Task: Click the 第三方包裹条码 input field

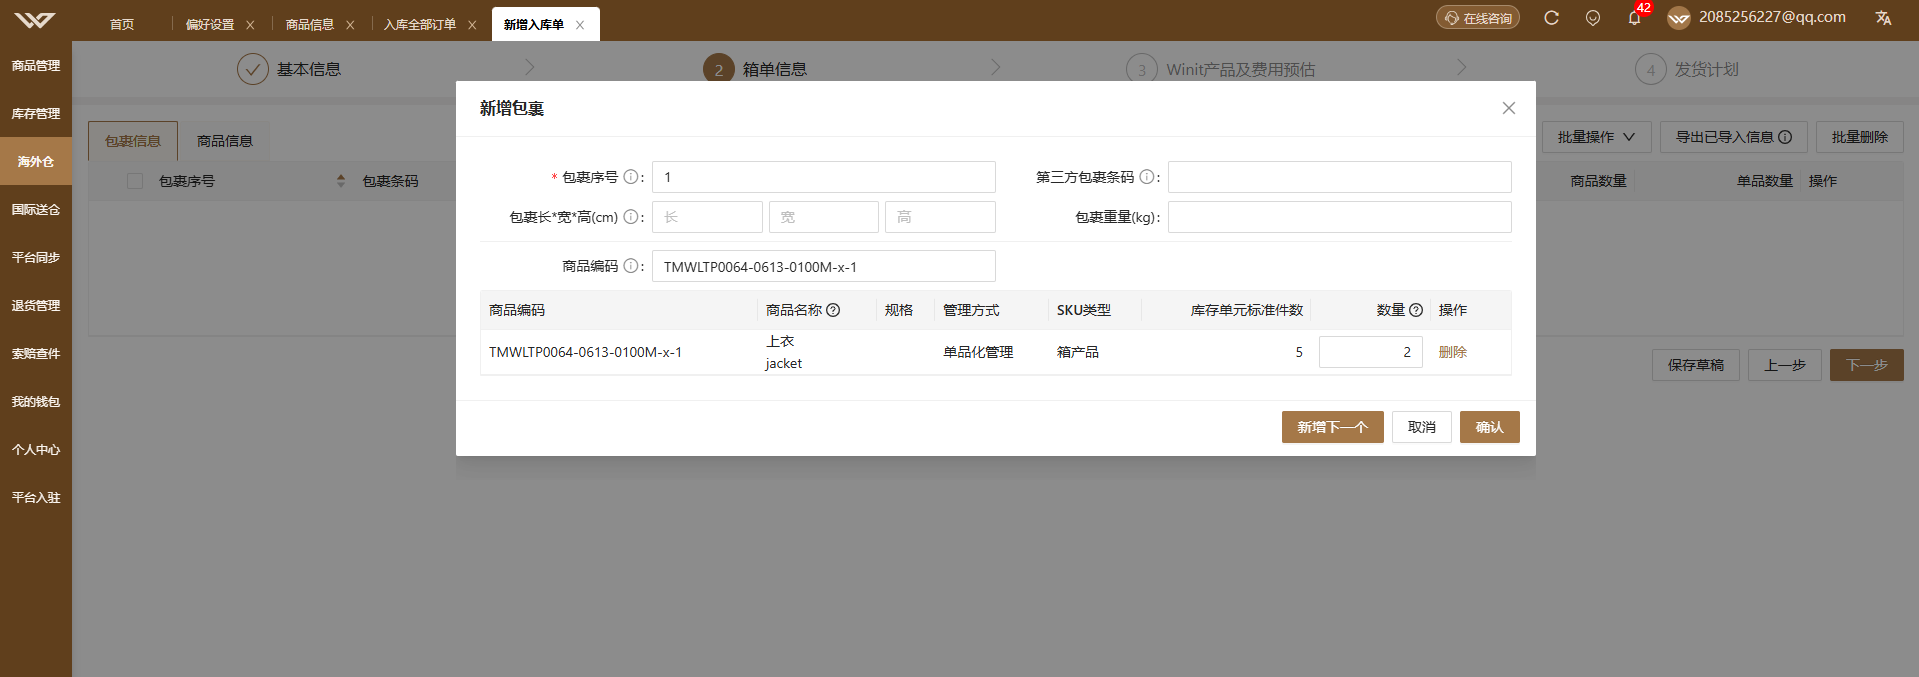Action: click(1340, 177)
